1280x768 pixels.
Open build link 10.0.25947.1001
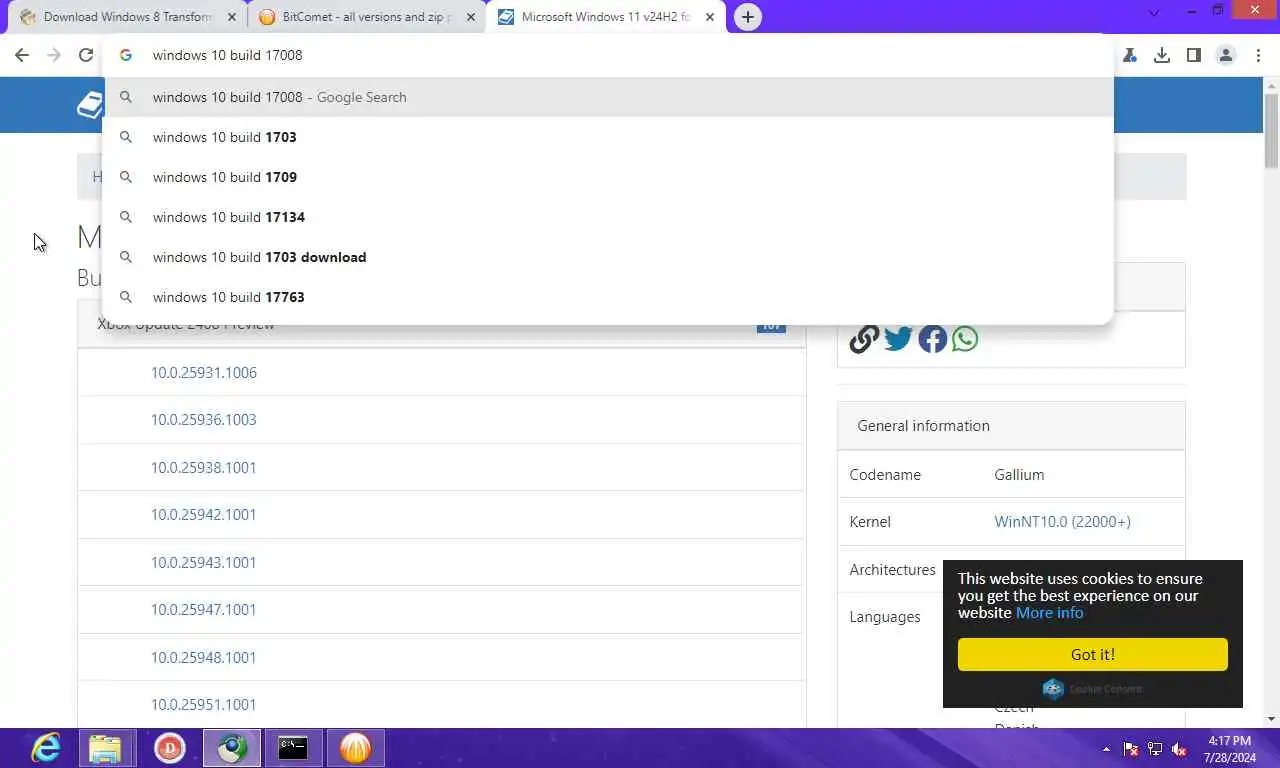pyautogui.click(x=204, y=609)
